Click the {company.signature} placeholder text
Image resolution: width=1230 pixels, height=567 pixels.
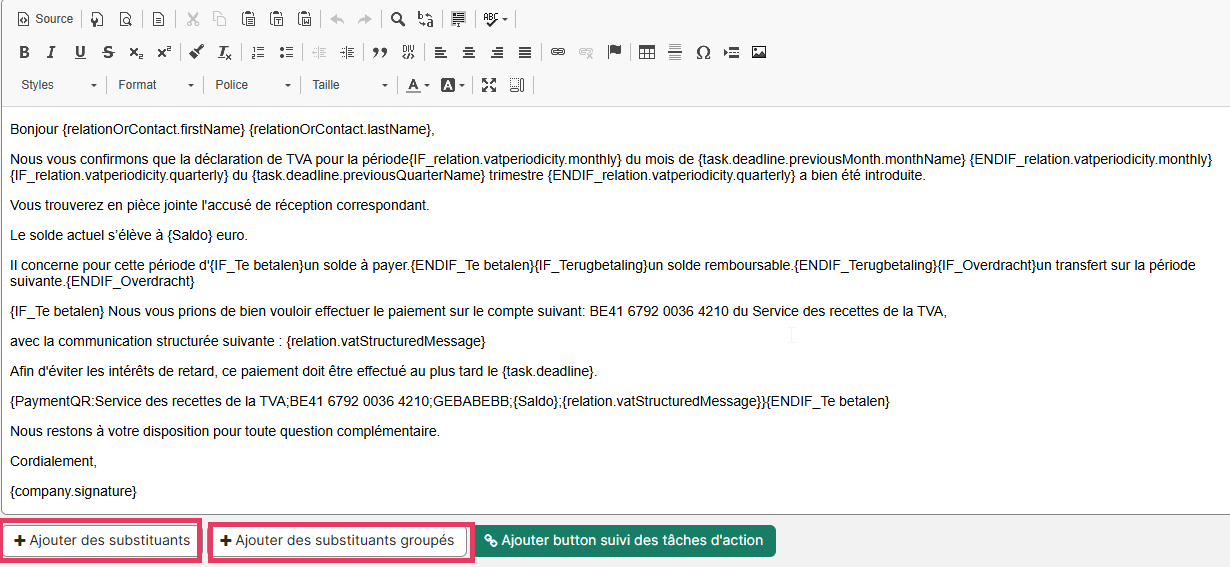73,491
